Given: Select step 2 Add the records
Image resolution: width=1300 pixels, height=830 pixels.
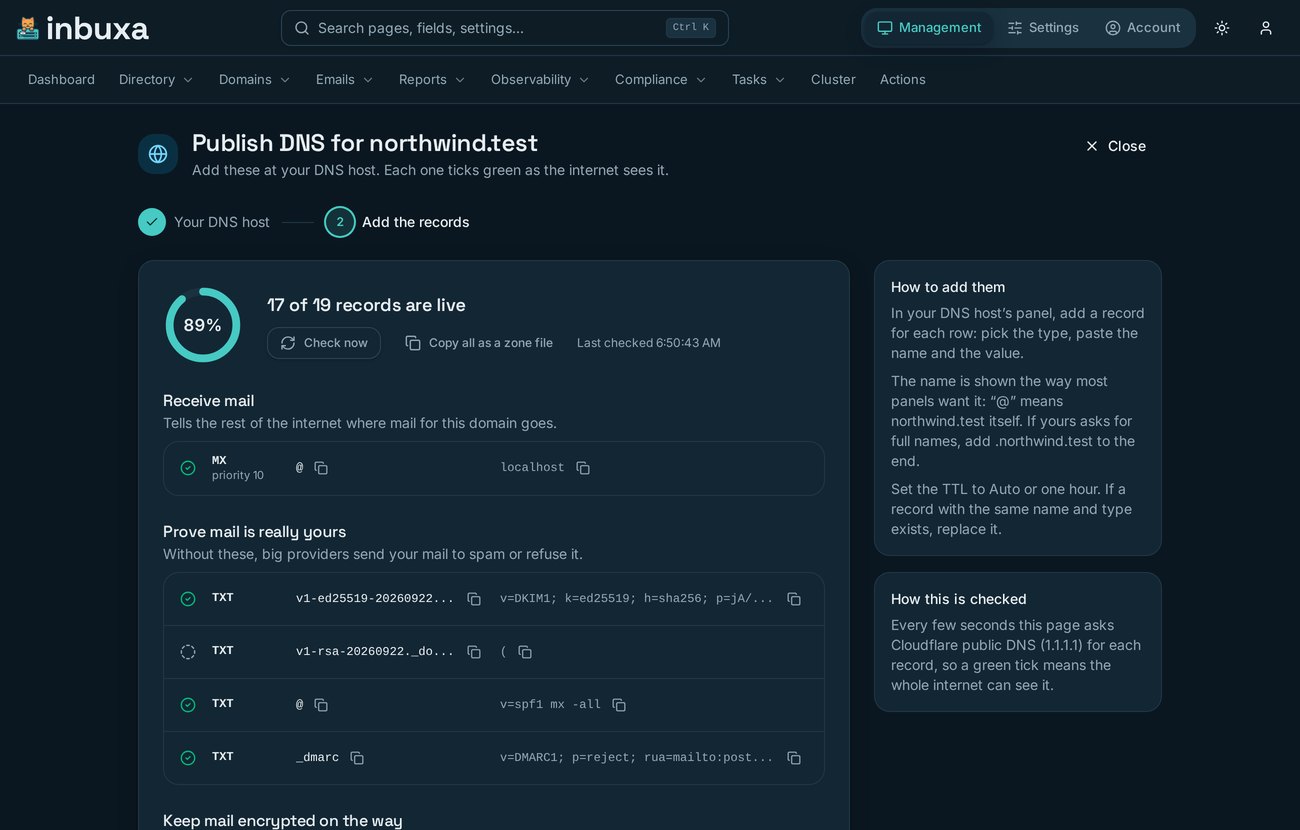Looking at the screenshot, I should point(397,222).
